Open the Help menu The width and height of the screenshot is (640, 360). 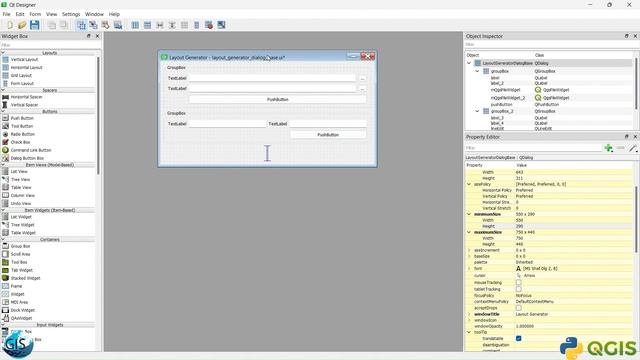point(114,14)
